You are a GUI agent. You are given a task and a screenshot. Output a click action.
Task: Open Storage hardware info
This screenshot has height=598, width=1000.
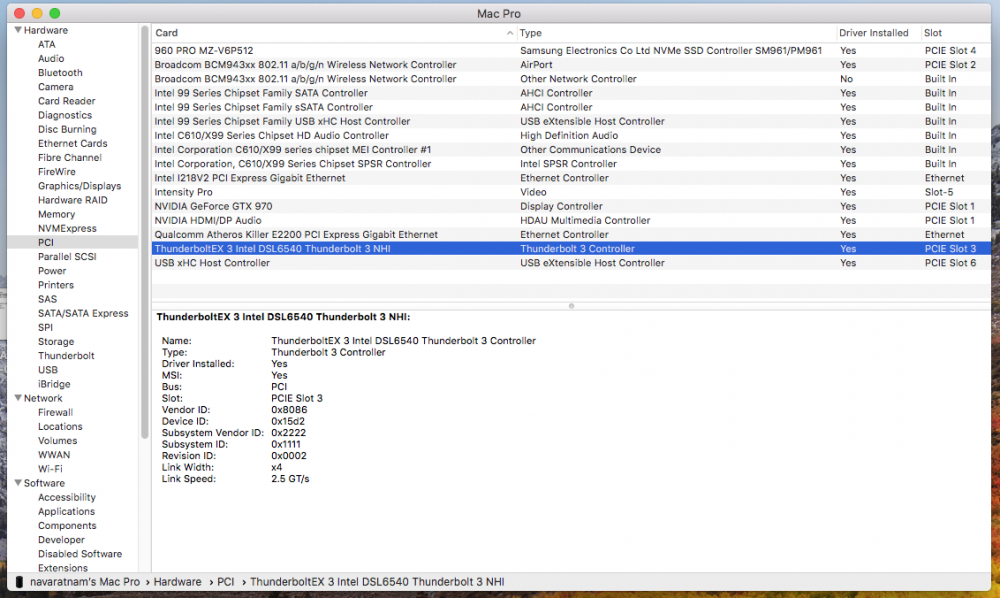(x=55, y=342)
